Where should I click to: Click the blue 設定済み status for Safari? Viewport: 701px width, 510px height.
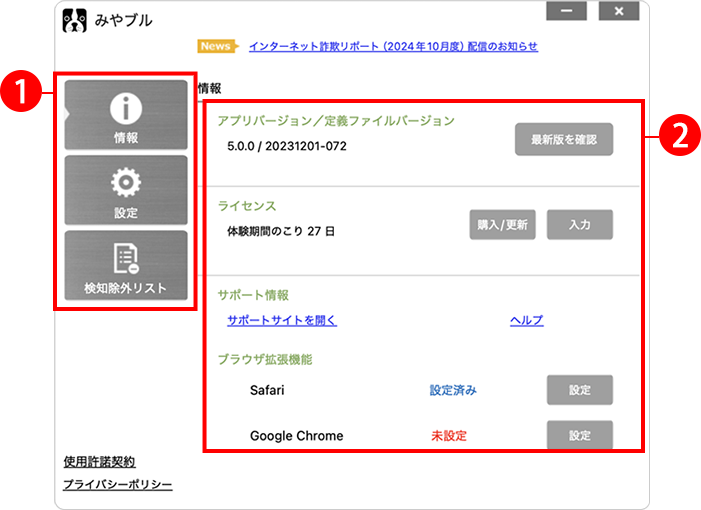pos(453,390)
